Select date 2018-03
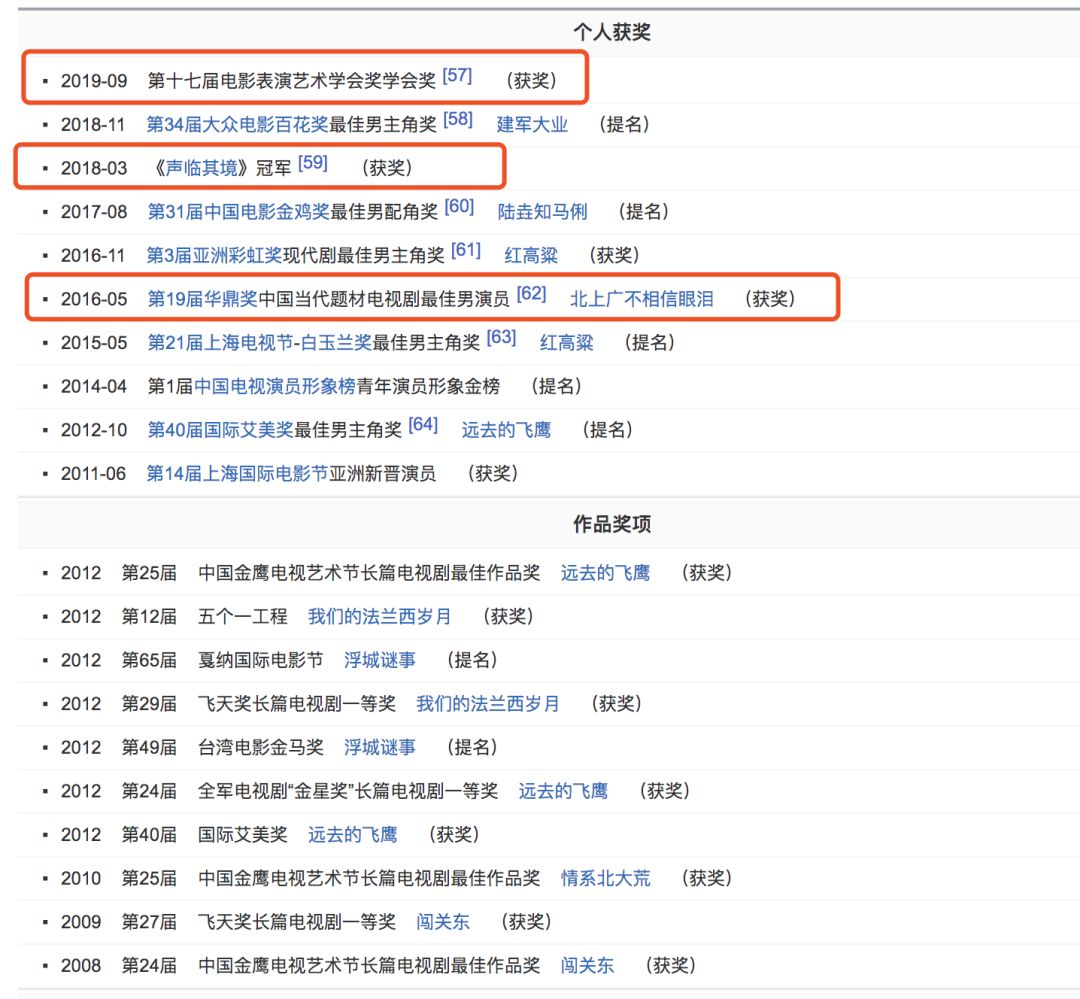The image size is (1080, 999). pyautogui.click(x=94, y=168)
